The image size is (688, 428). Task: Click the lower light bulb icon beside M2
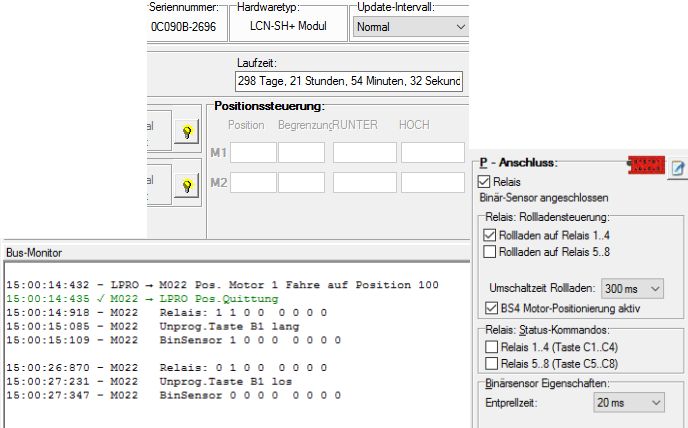[185, 186]
